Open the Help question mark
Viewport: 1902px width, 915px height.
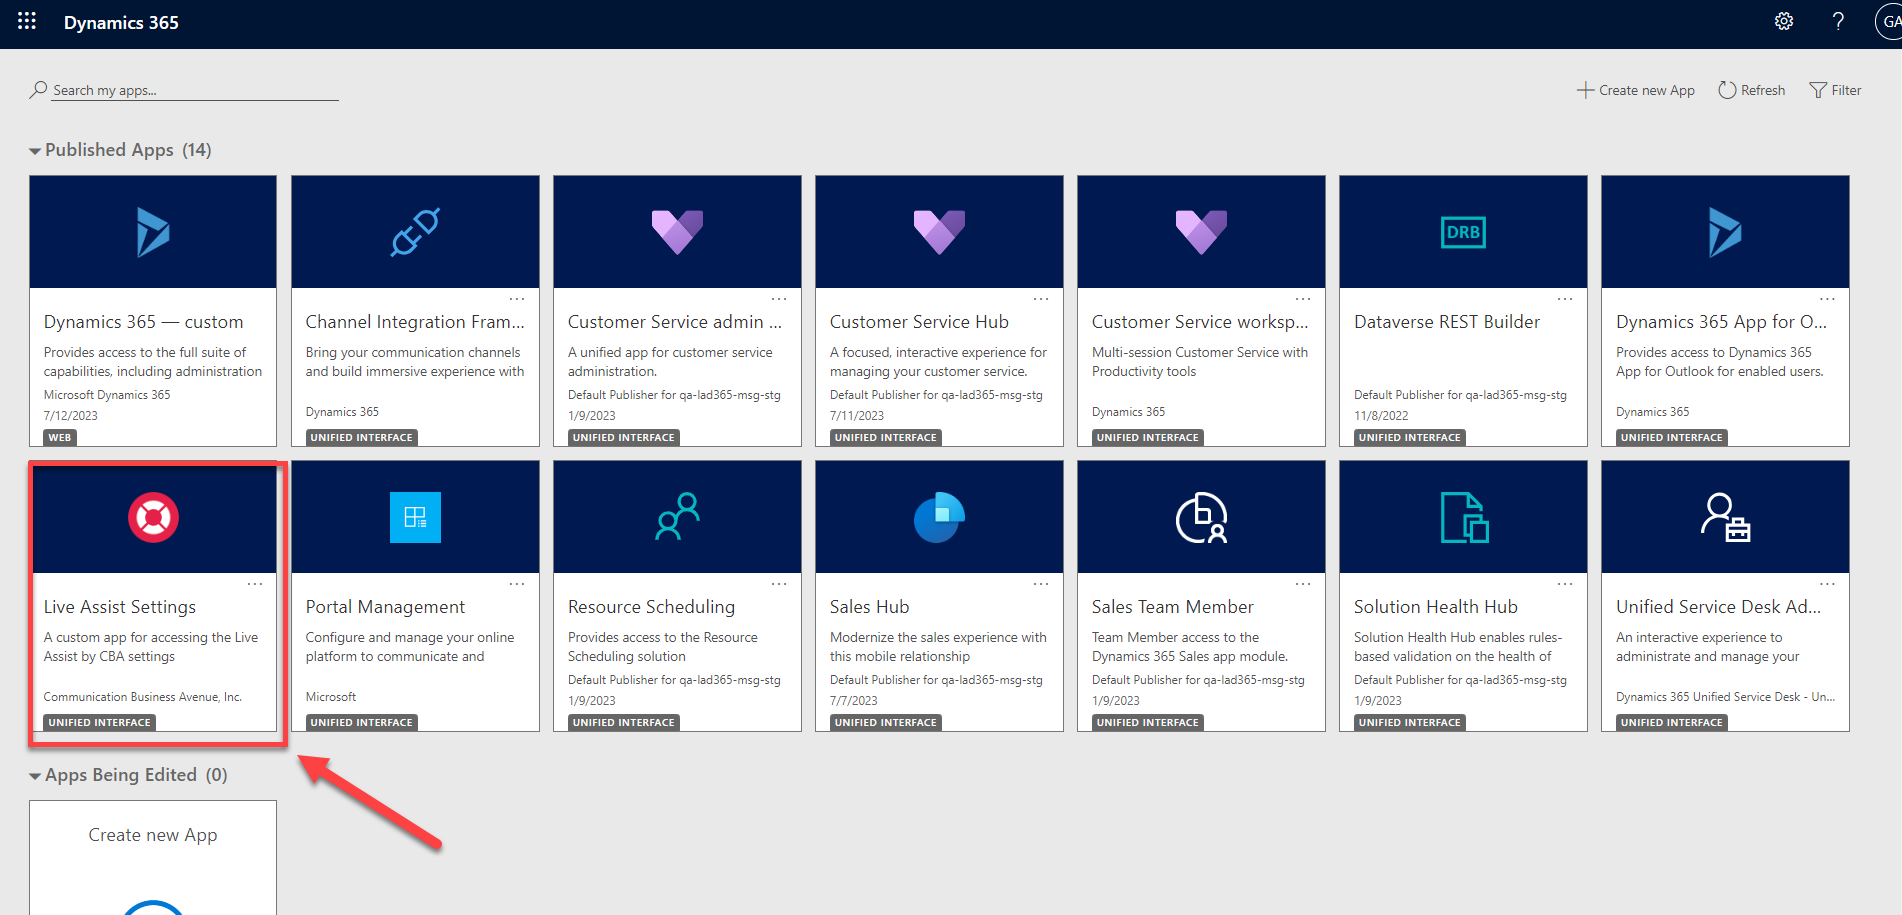[x=1838, y=21]
